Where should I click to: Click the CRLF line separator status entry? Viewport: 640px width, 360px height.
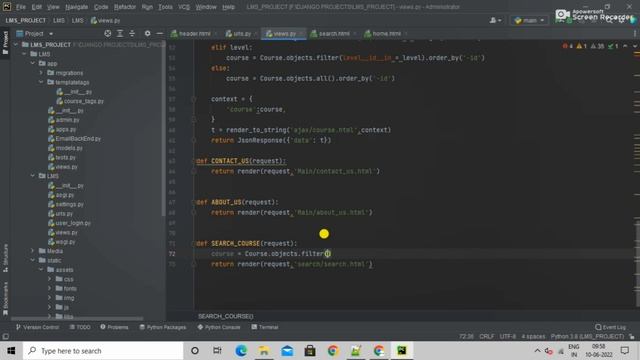point(487,337)
